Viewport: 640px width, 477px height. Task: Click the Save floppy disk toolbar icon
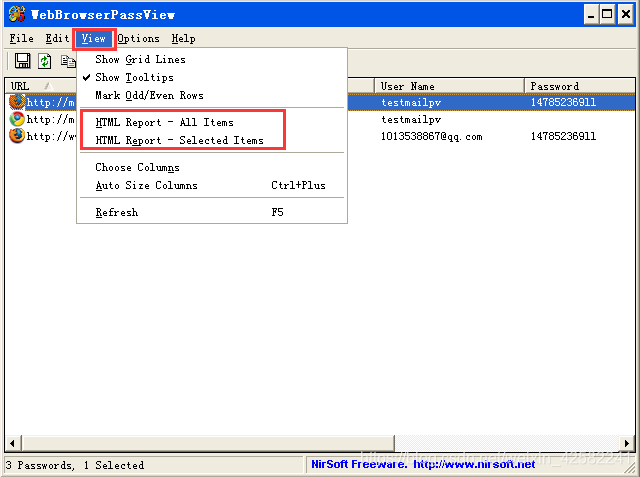pos(22,61)
